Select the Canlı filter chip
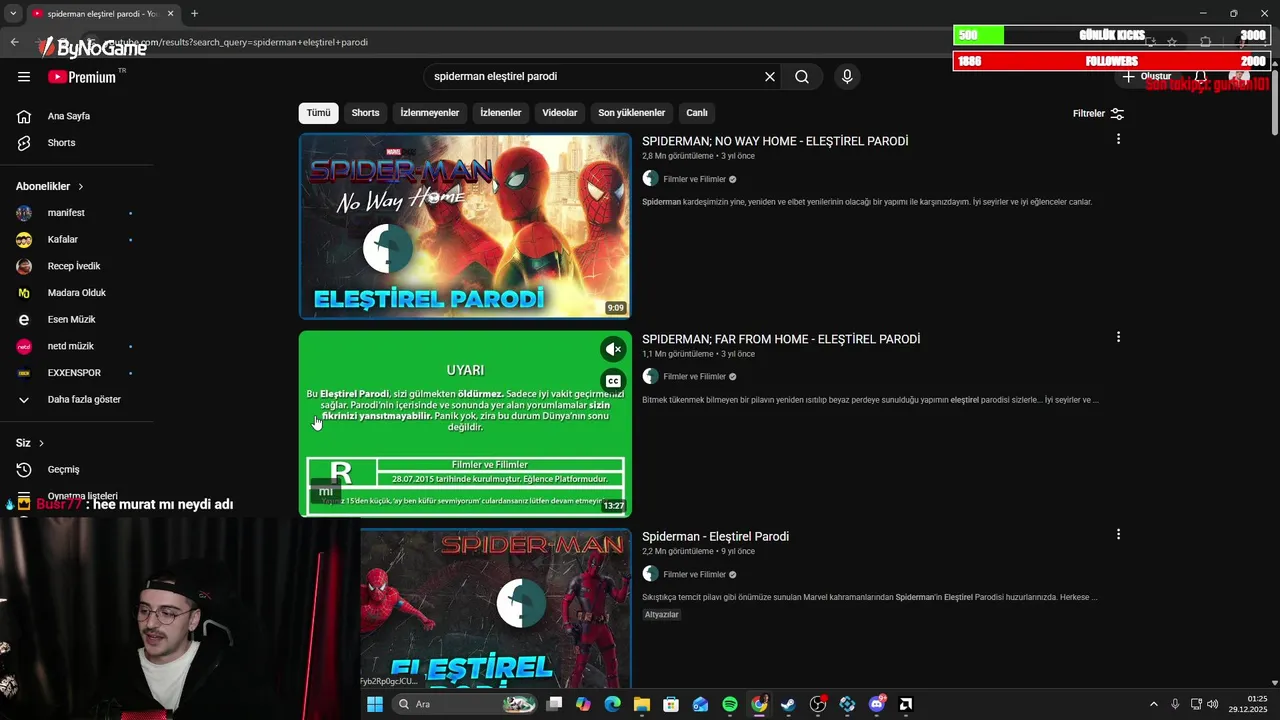The image size is (1280, 720). pyautogui.click(x=697, y=113)
